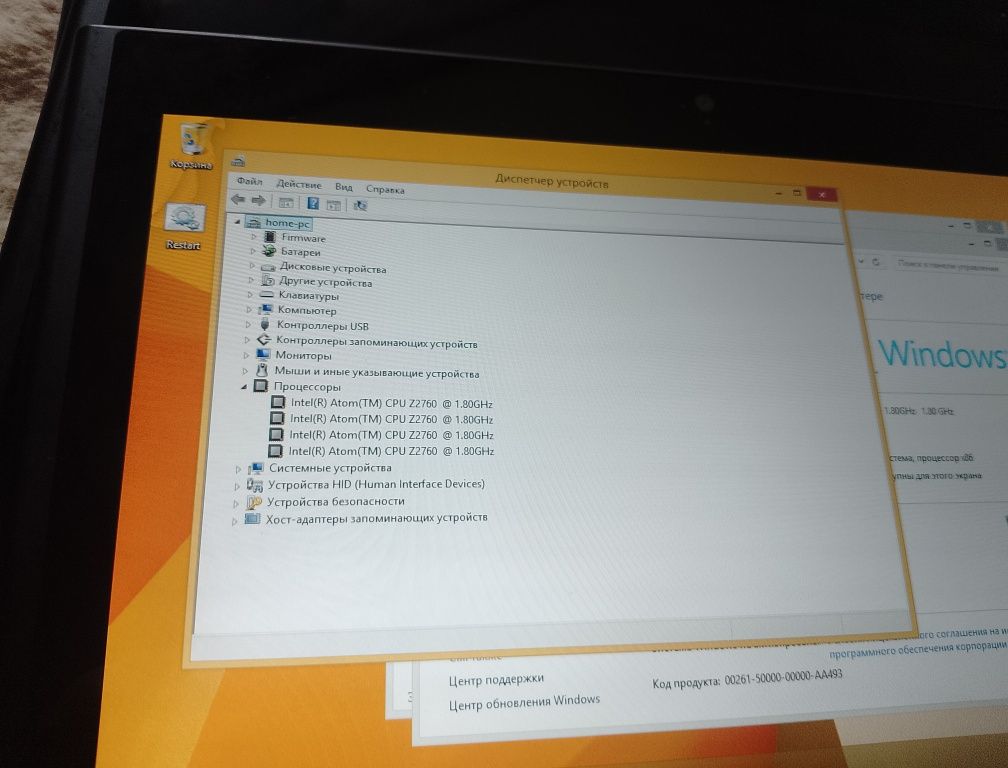Screen dimensions: 1008x768
Task: Click the Scan for hardware changes icon
Action: [x=361, y=205]
